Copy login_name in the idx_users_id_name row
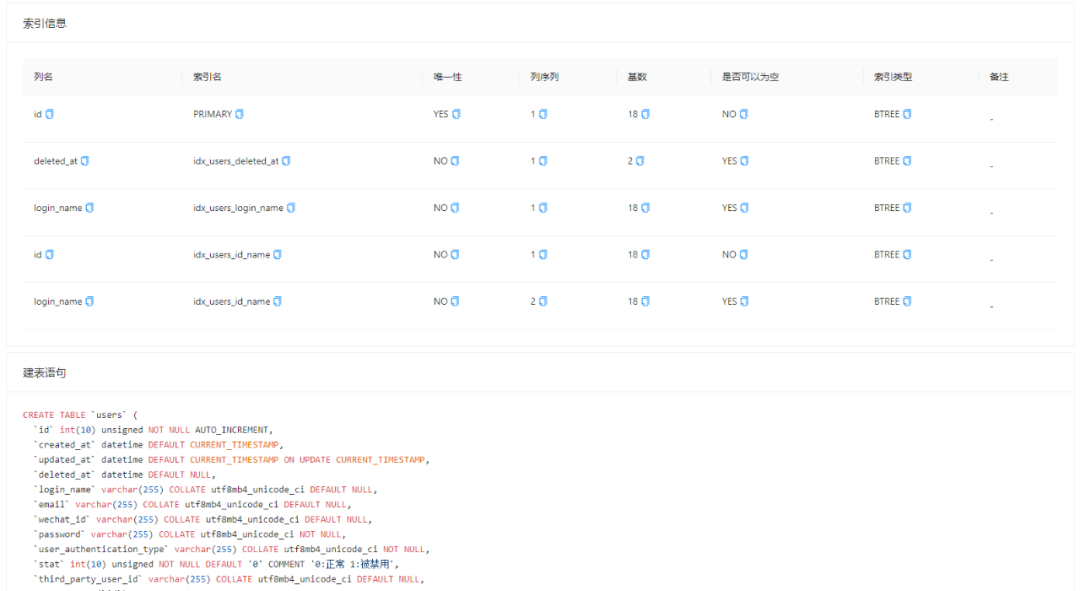This screenshot has width=1080, height=591. click(x=90, y=302)
